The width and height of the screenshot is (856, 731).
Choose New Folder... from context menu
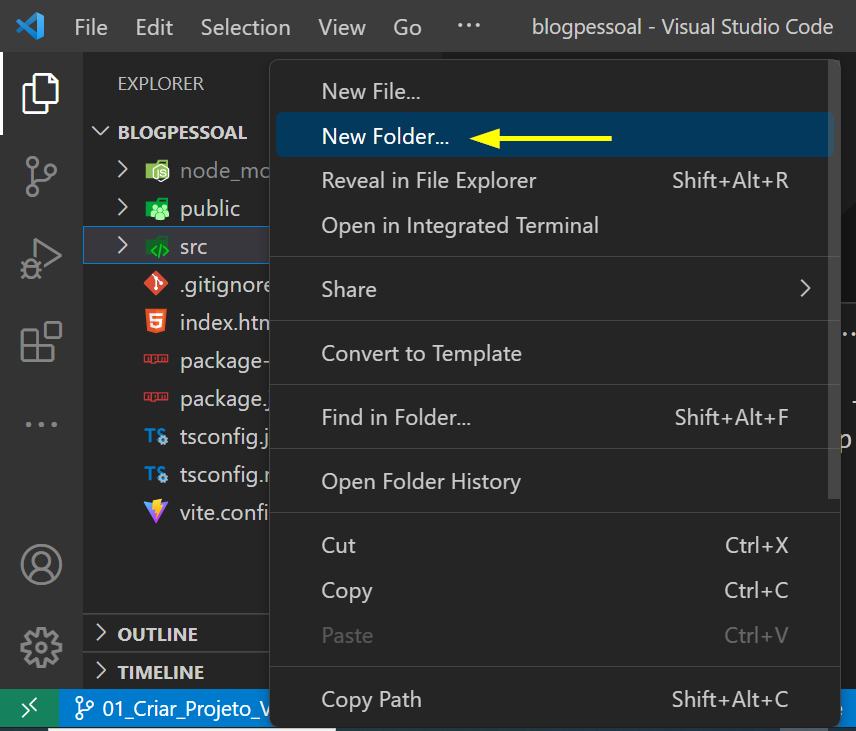[385, 137]
